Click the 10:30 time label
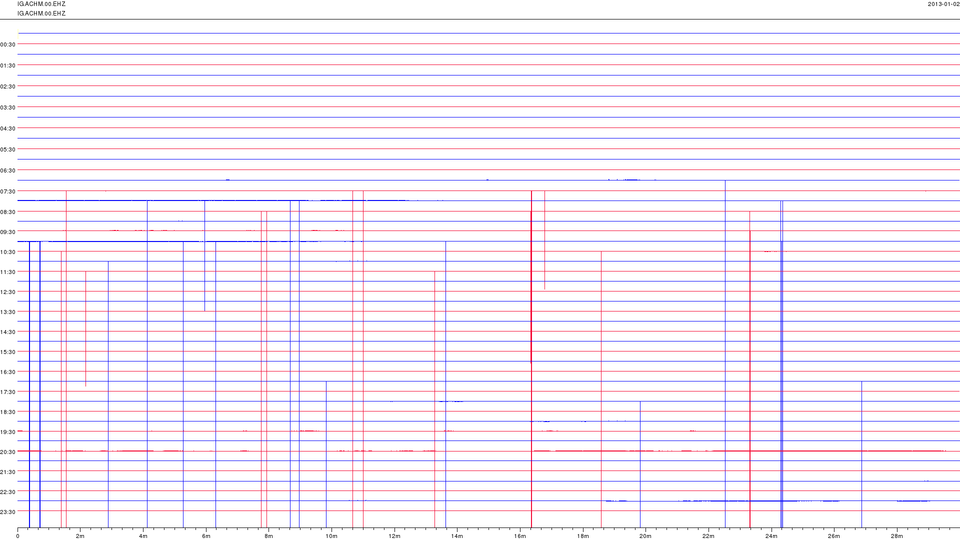 click(x=7, y=252)
